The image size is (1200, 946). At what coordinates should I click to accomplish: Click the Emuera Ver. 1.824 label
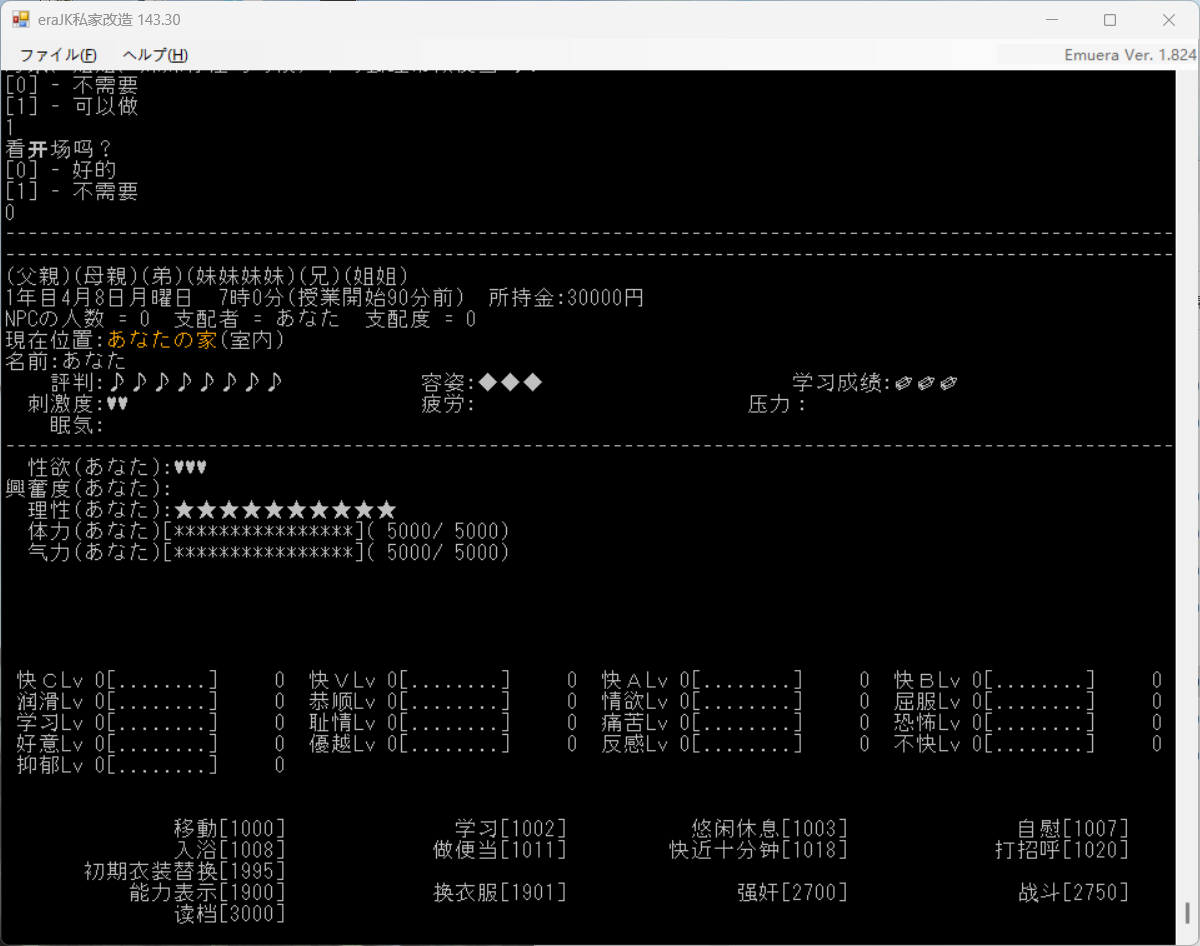point(1130,55)
